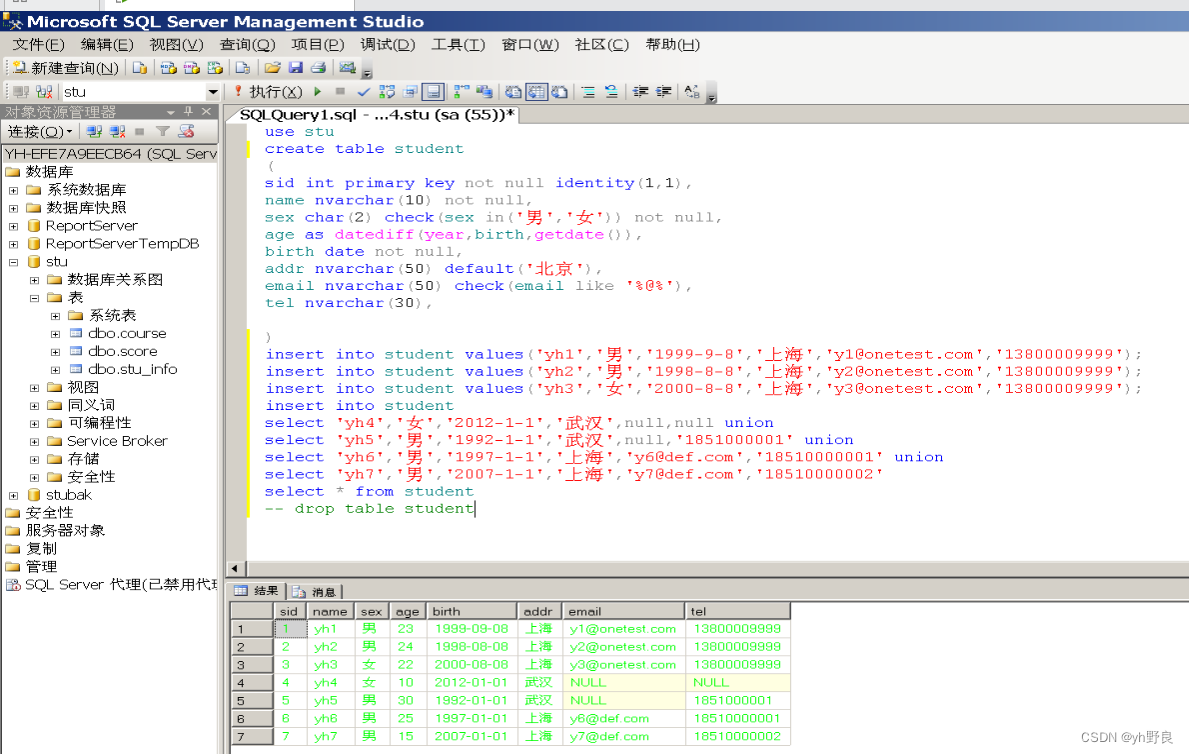Click the New Query (新建查询) button
Viewport: 1189px width, 754px height.
tap(66, 68)
